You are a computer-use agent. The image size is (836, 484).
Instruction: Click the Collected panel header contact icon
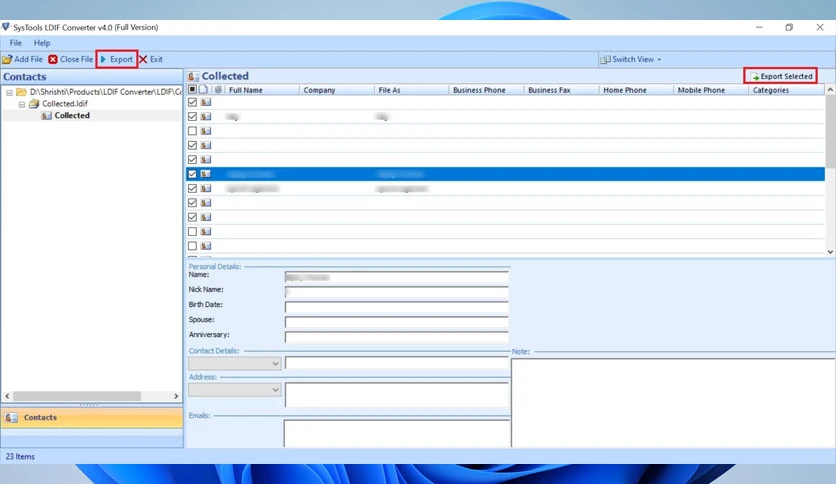coord(194,76)
